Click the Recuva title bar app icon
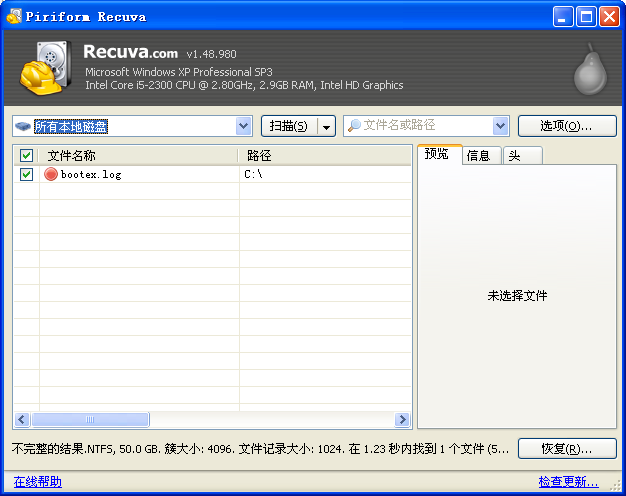 (14, 16)
